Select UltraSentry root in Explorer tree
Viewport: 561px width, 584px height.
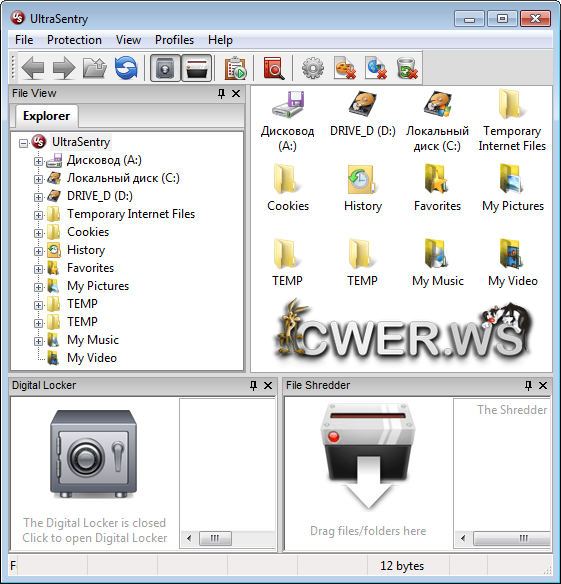[81, 142]
